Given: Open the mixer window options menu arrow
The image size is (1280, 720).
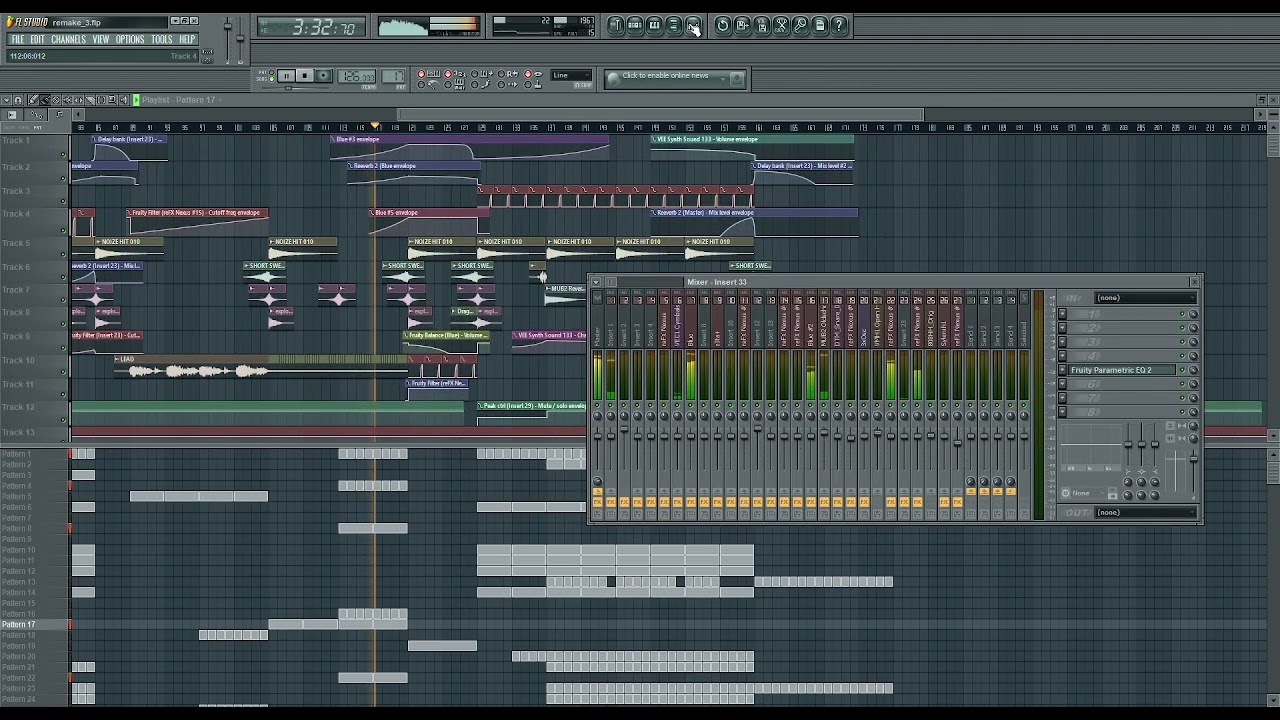Looking at the screenshot, I should click(596, 282).
